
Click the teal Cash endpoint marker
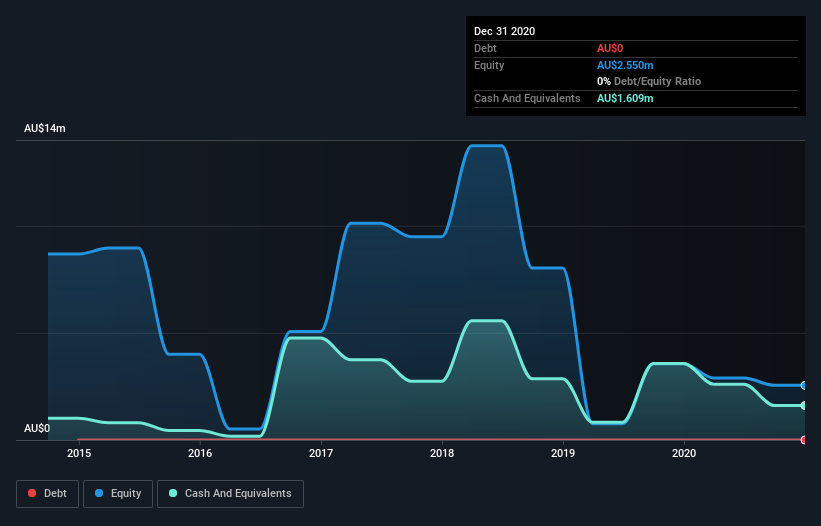[804, 405]
